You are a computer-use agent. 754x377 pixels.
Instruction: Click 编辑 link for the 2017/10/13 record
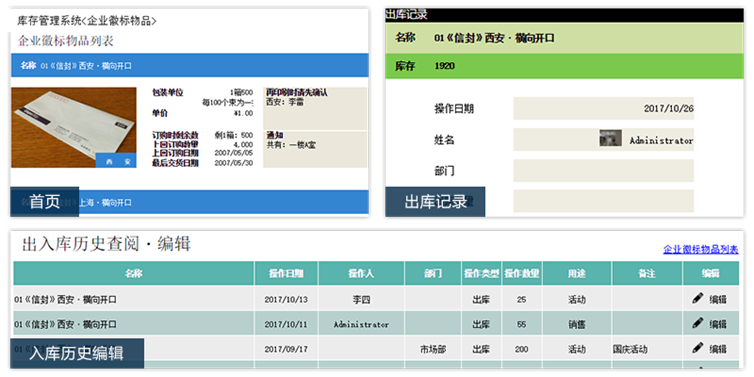coord(718,300)
